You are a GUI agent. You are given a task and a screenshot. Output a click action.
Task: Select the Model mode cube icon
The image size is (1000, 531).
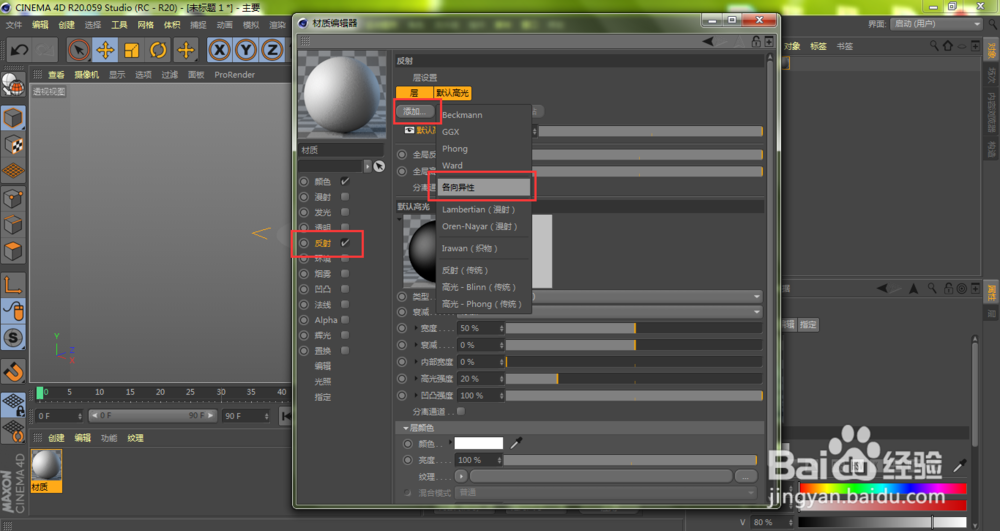[x=13, y=118]
